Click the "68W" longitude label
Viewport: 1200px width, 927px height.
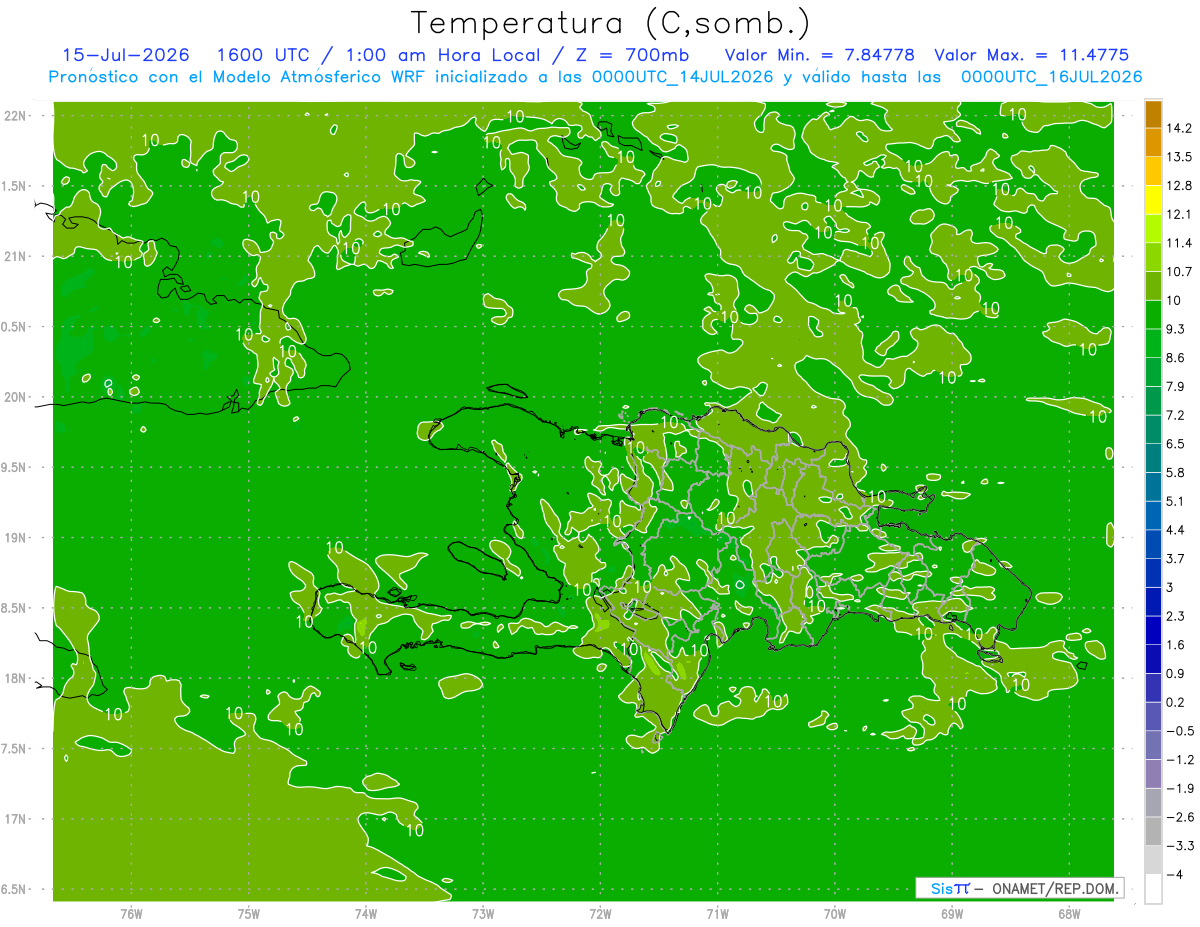[x=1069, y=914]
